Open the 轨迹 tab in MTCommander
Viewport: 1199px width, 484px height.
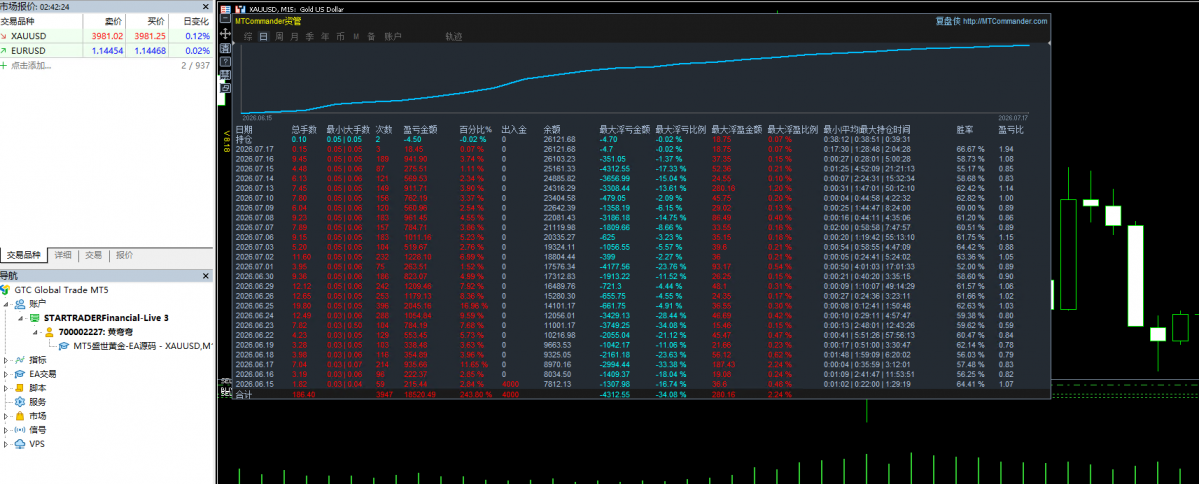click(x=454, y=36)
